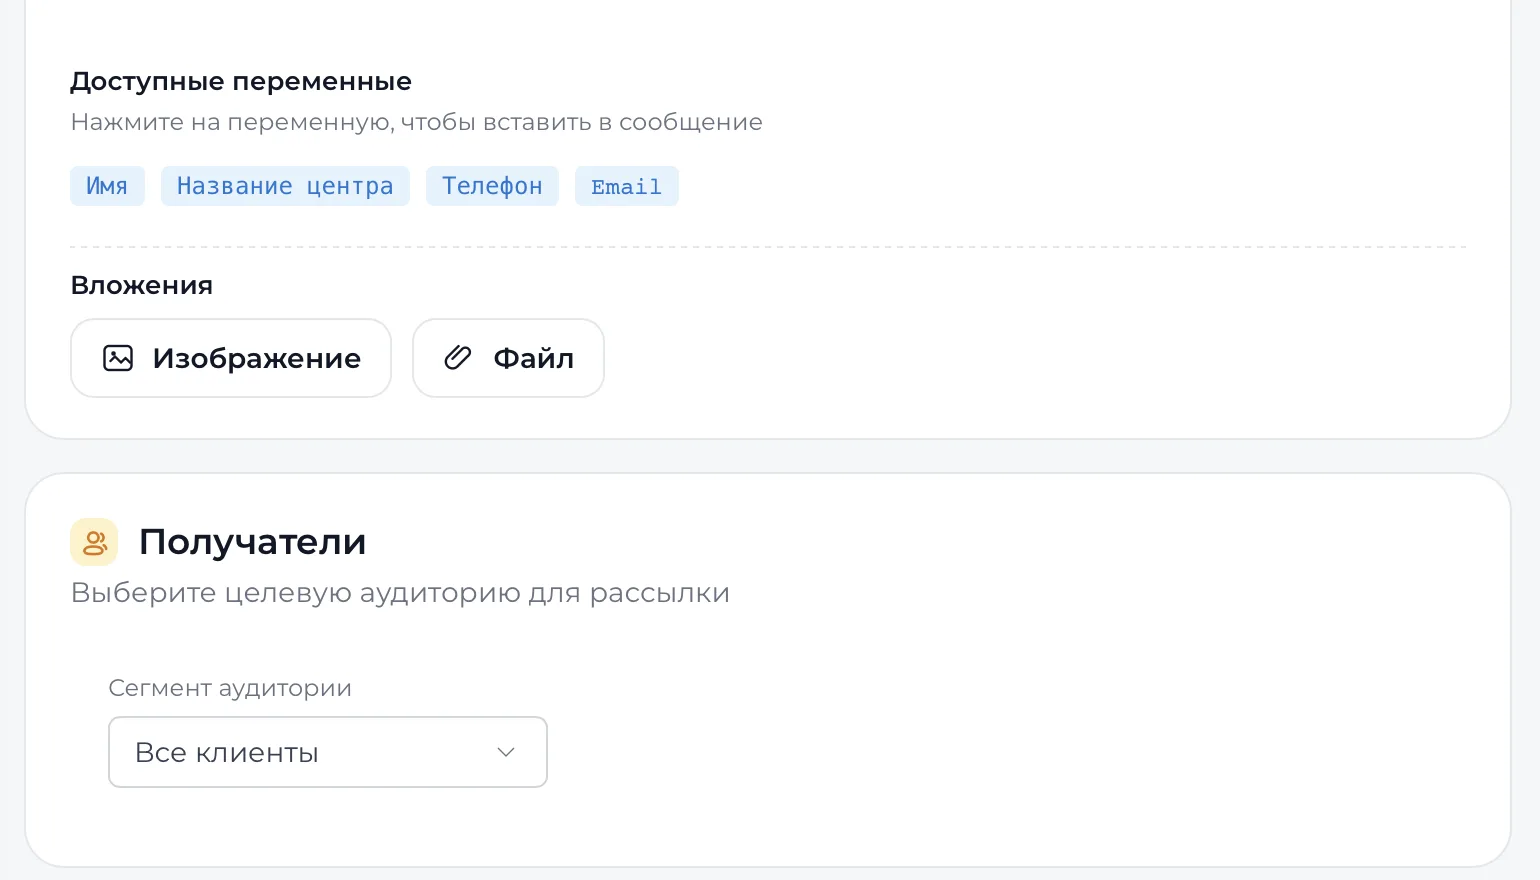Screen dimensions: 1540x880
Task: Expand the chevron arrow next to Все клиенты
Action: tap(506, 752)
